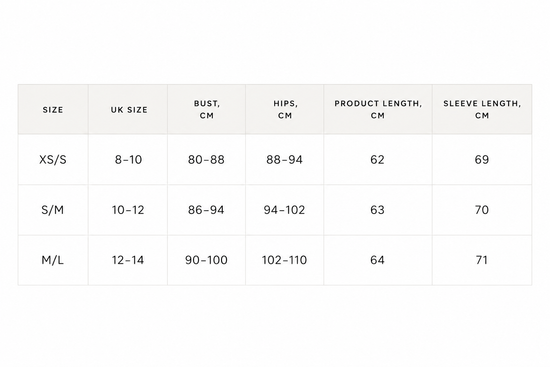Click the 88–94 hips value
Viewport: 550px width, 367px height.
point(284,160)
